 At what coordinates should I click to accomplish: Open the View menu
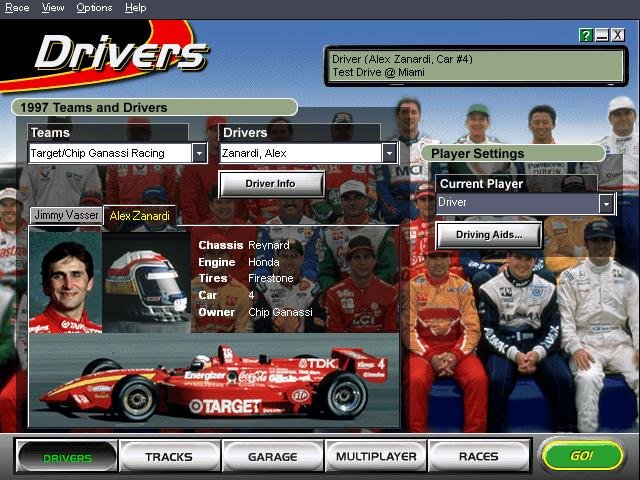pos(53,8)
